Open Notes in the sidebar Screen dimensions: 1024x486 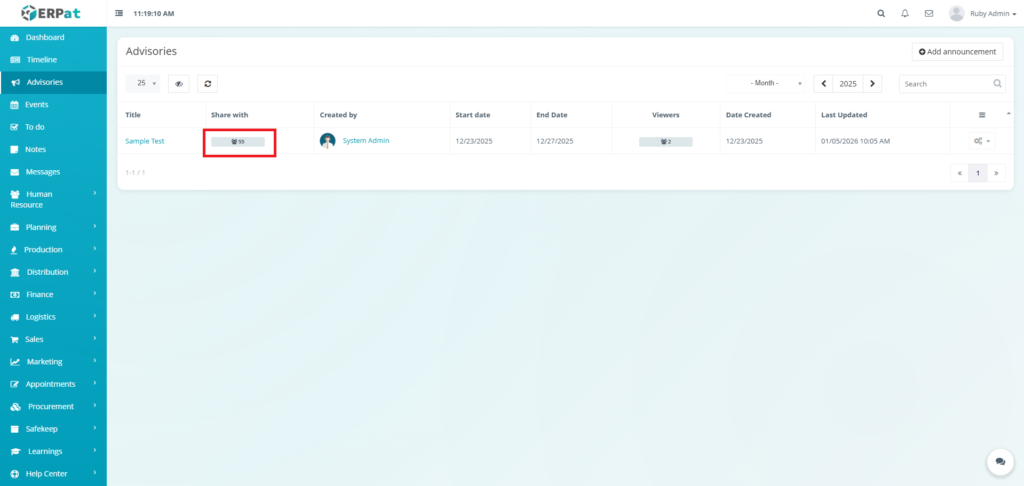pos(53,150)
